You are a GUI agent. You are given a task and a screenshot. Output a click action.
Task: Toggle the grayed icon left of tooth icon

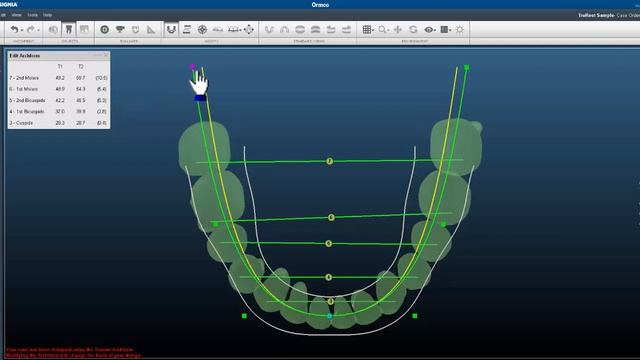pos(53,29)
